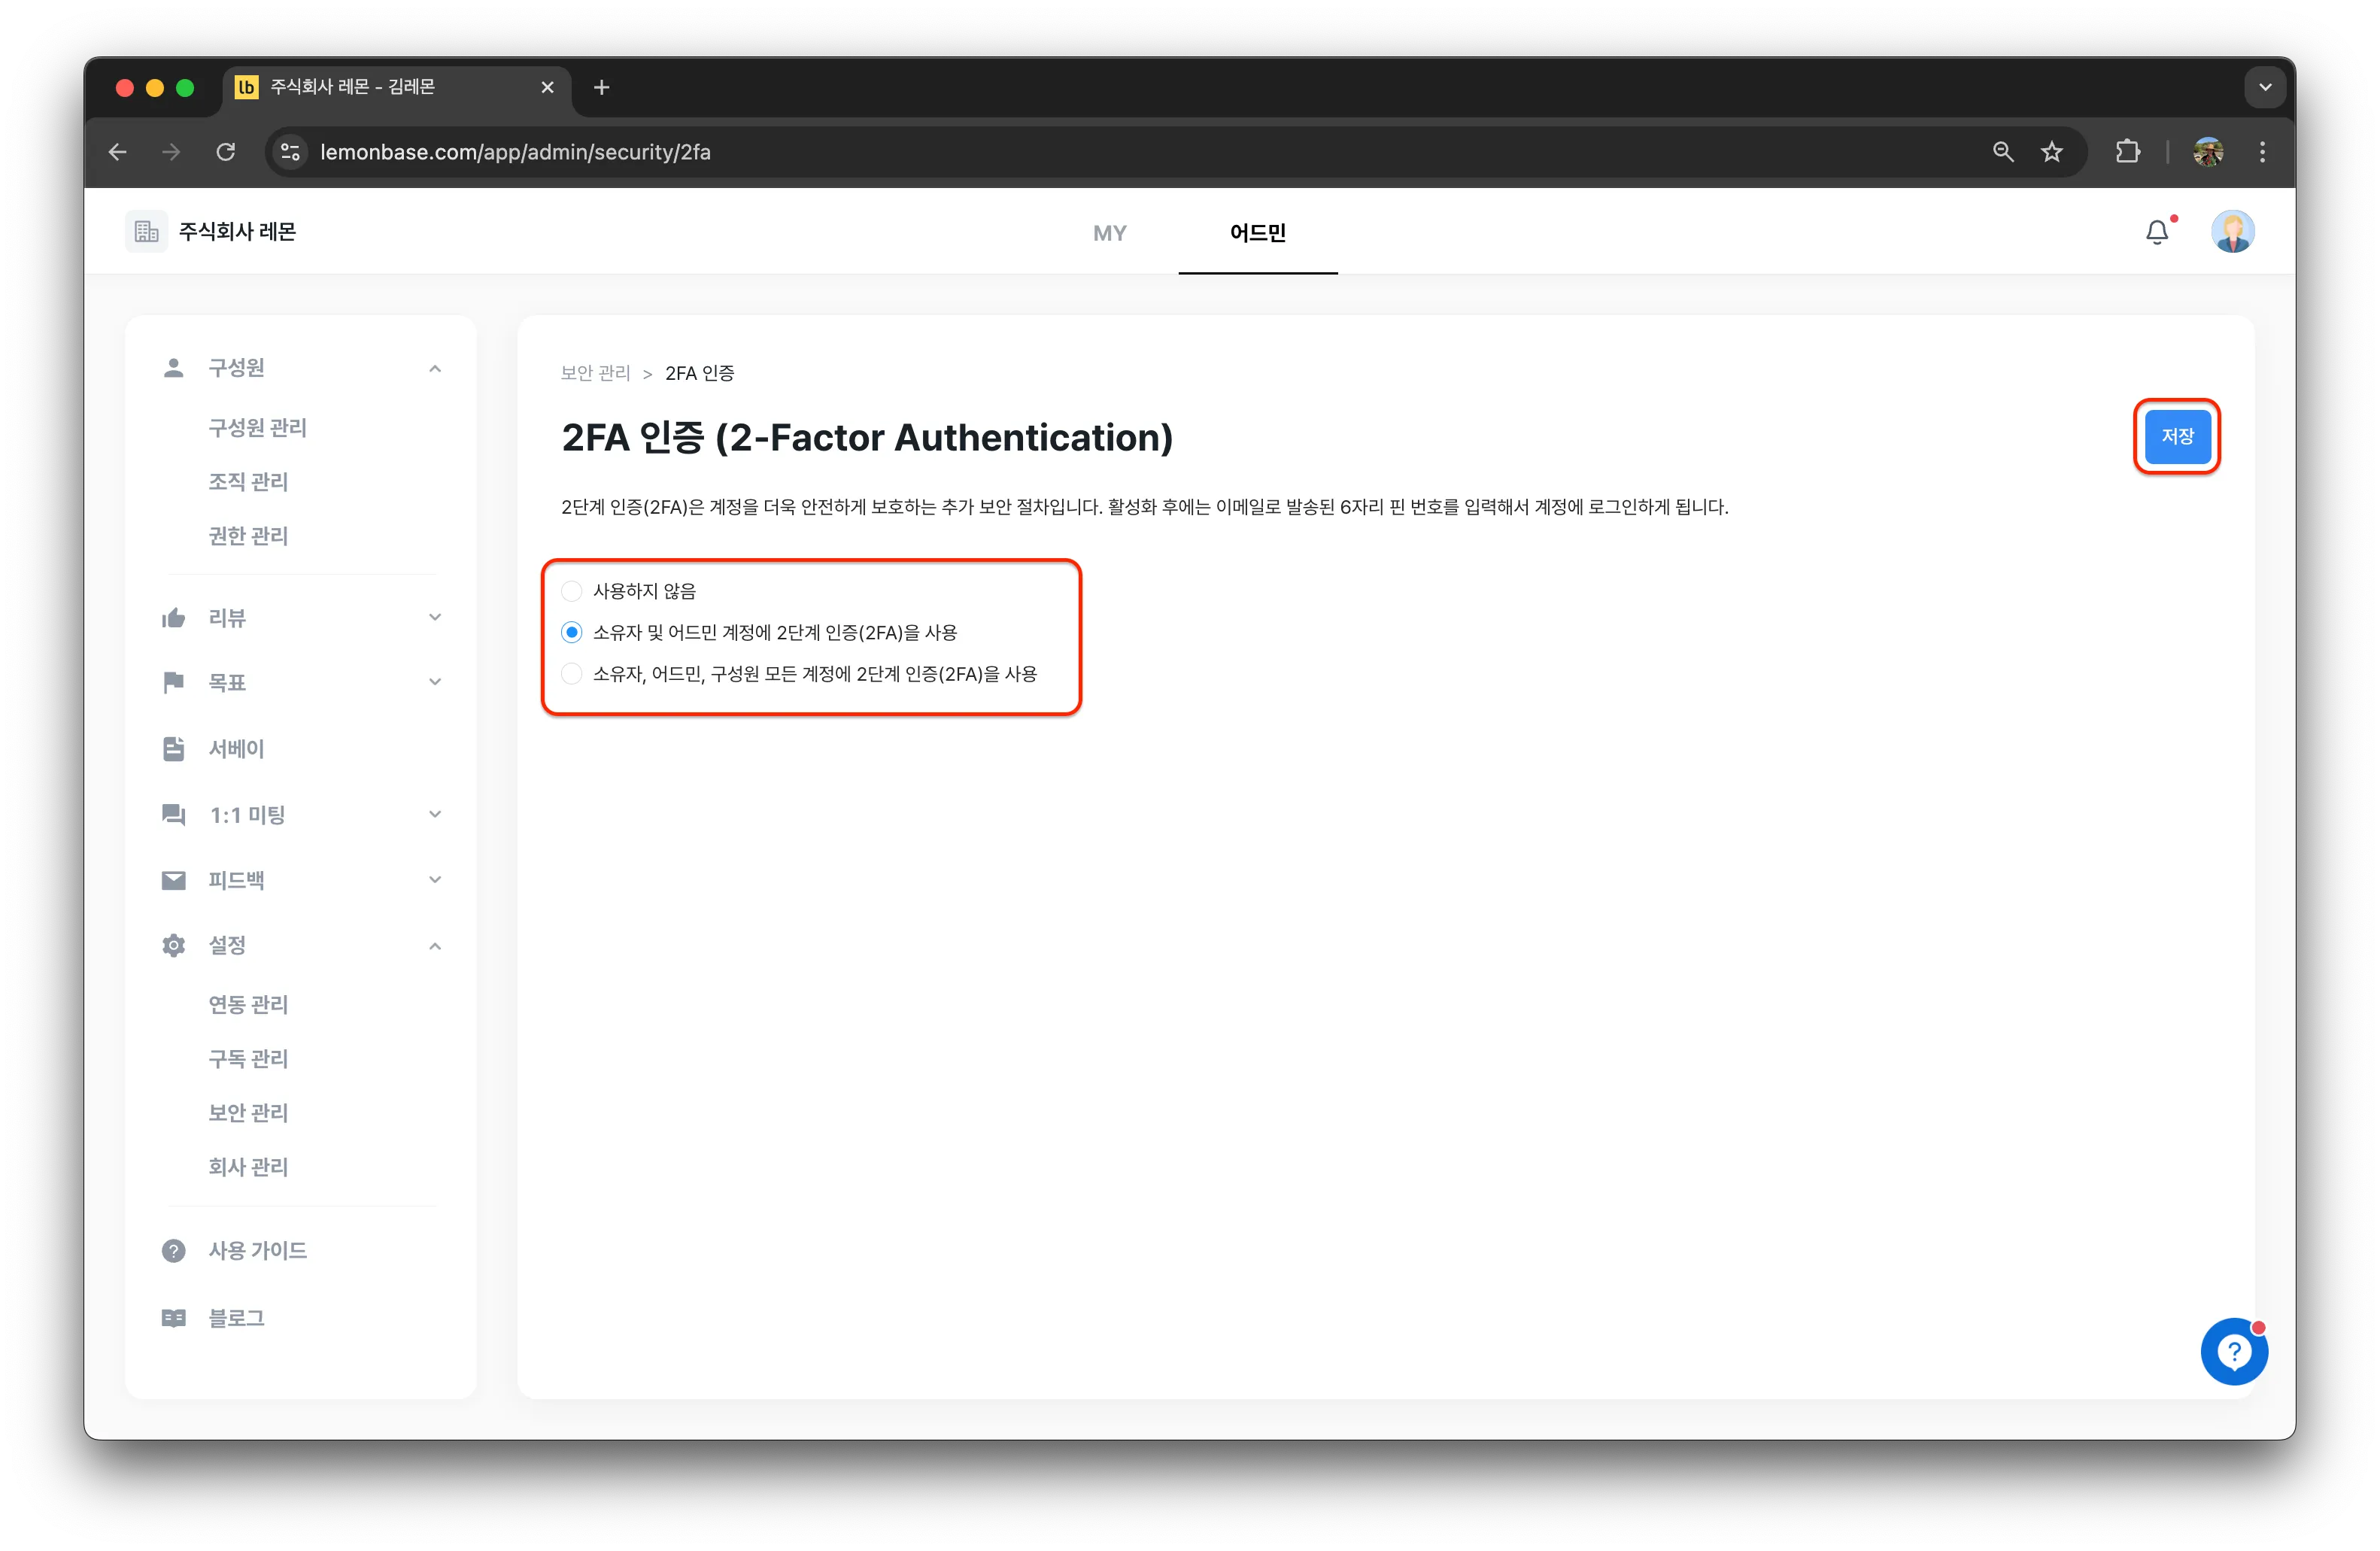Open 권한 관리 sidebar item
2380x1551 pixels.
coord(248,536)
